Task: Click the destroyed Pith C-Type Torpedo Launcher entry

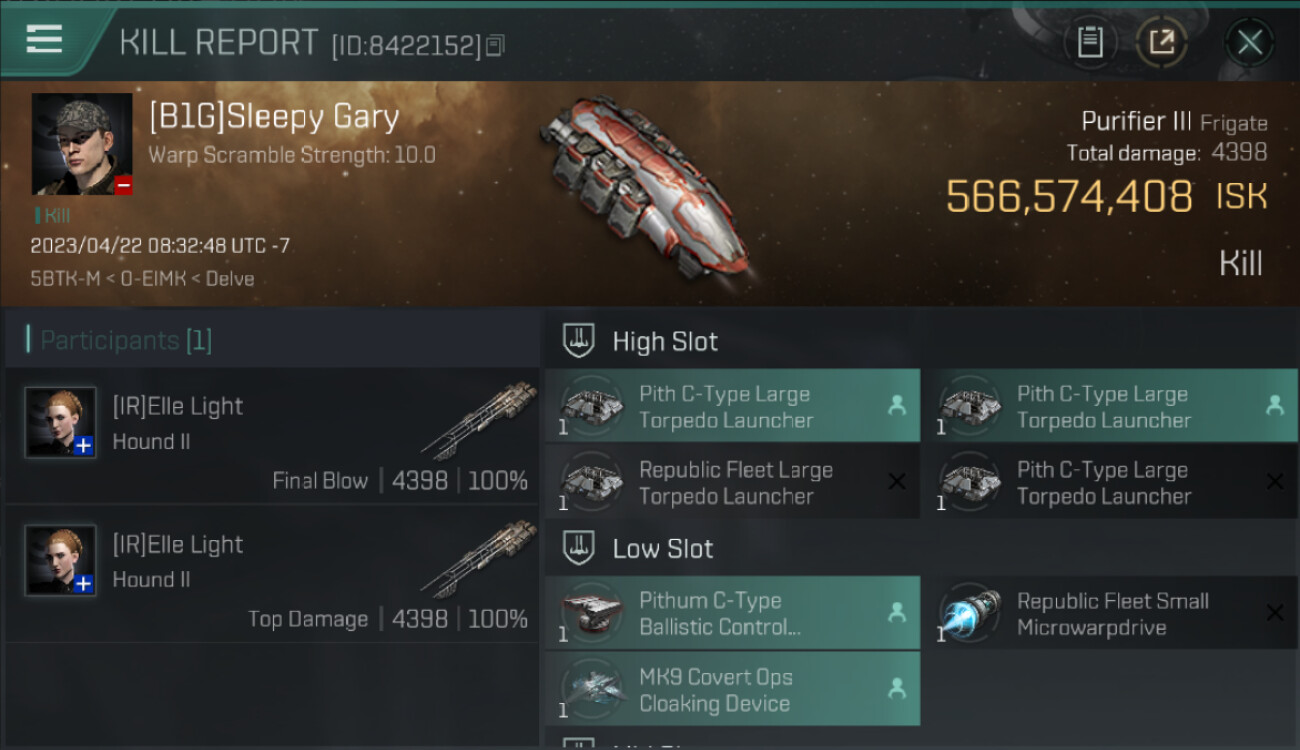Action: click(x=1110, y=482)
